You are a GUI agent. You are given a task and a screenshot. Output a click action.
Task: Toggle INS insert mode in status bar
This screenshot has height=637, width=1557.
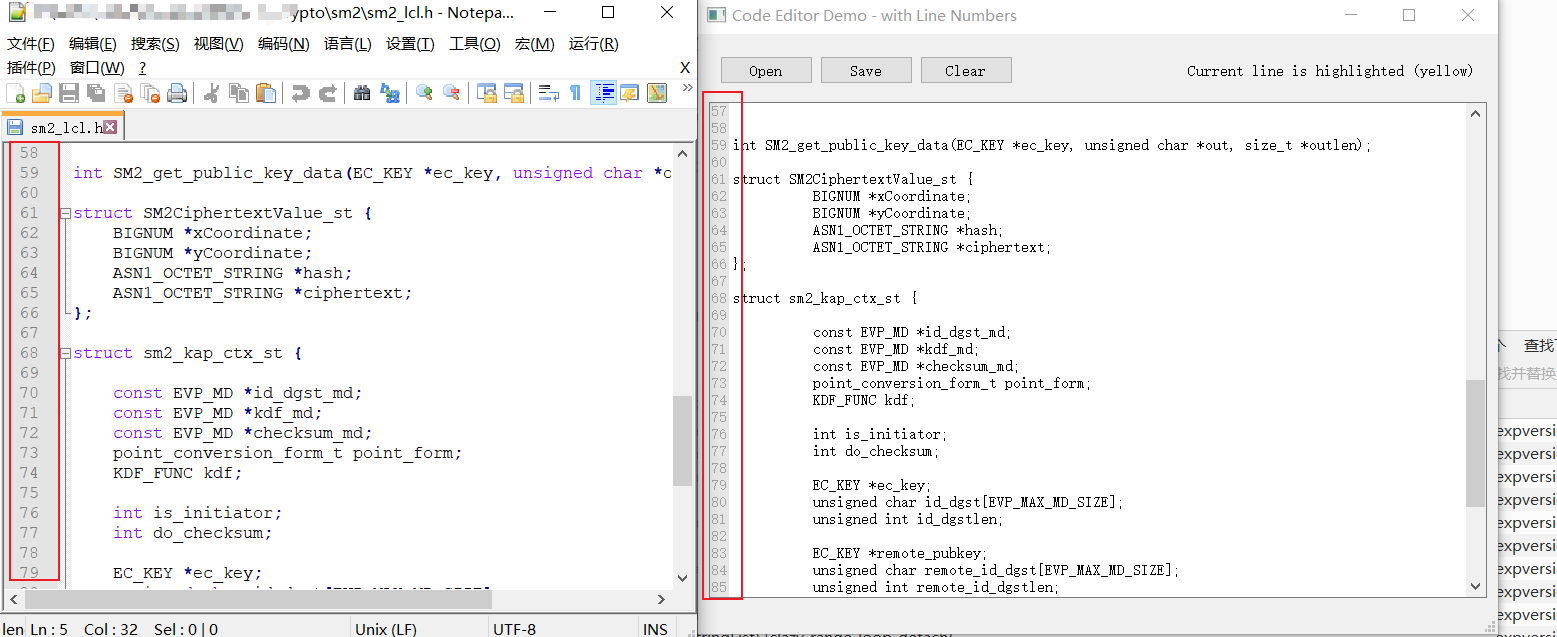(x=656, y=629)
